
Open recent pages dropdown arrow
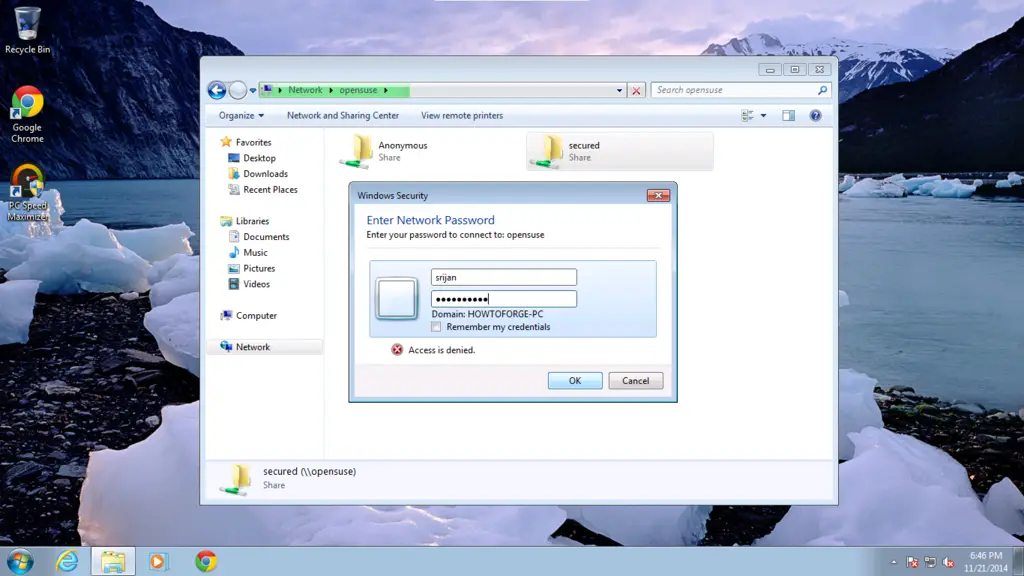click(x=253, y=91)
